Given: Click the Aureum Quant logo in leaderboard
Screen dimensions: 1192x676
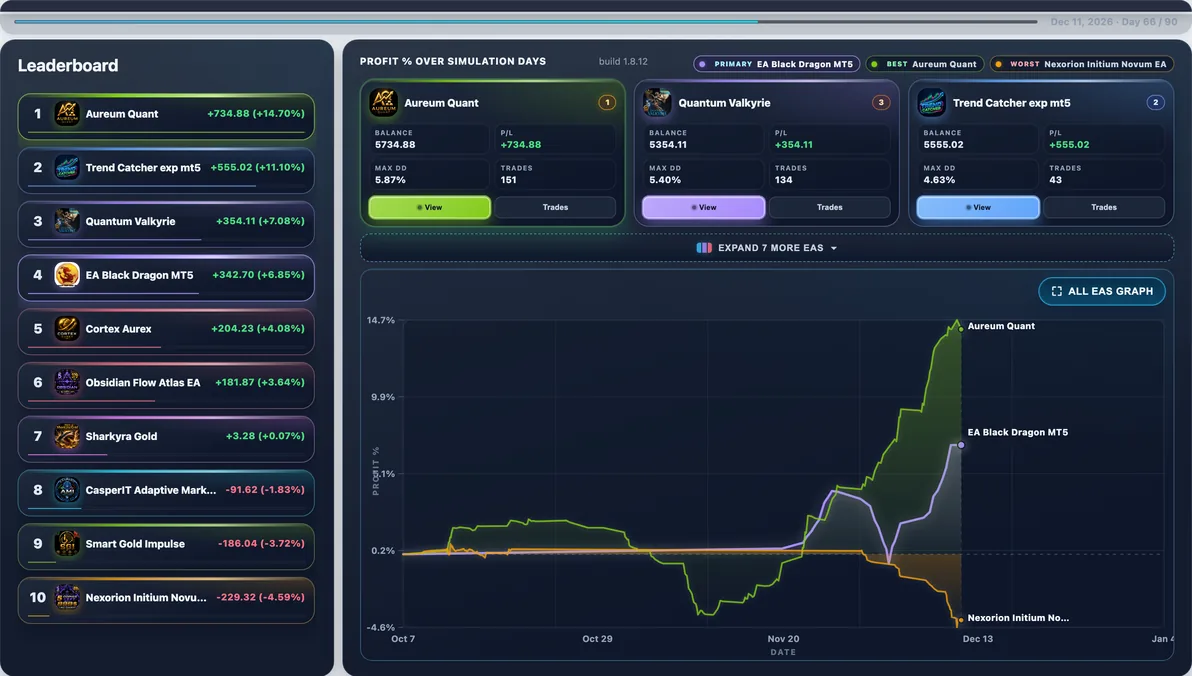Looking at the screenshot, I should coord(67,114).
